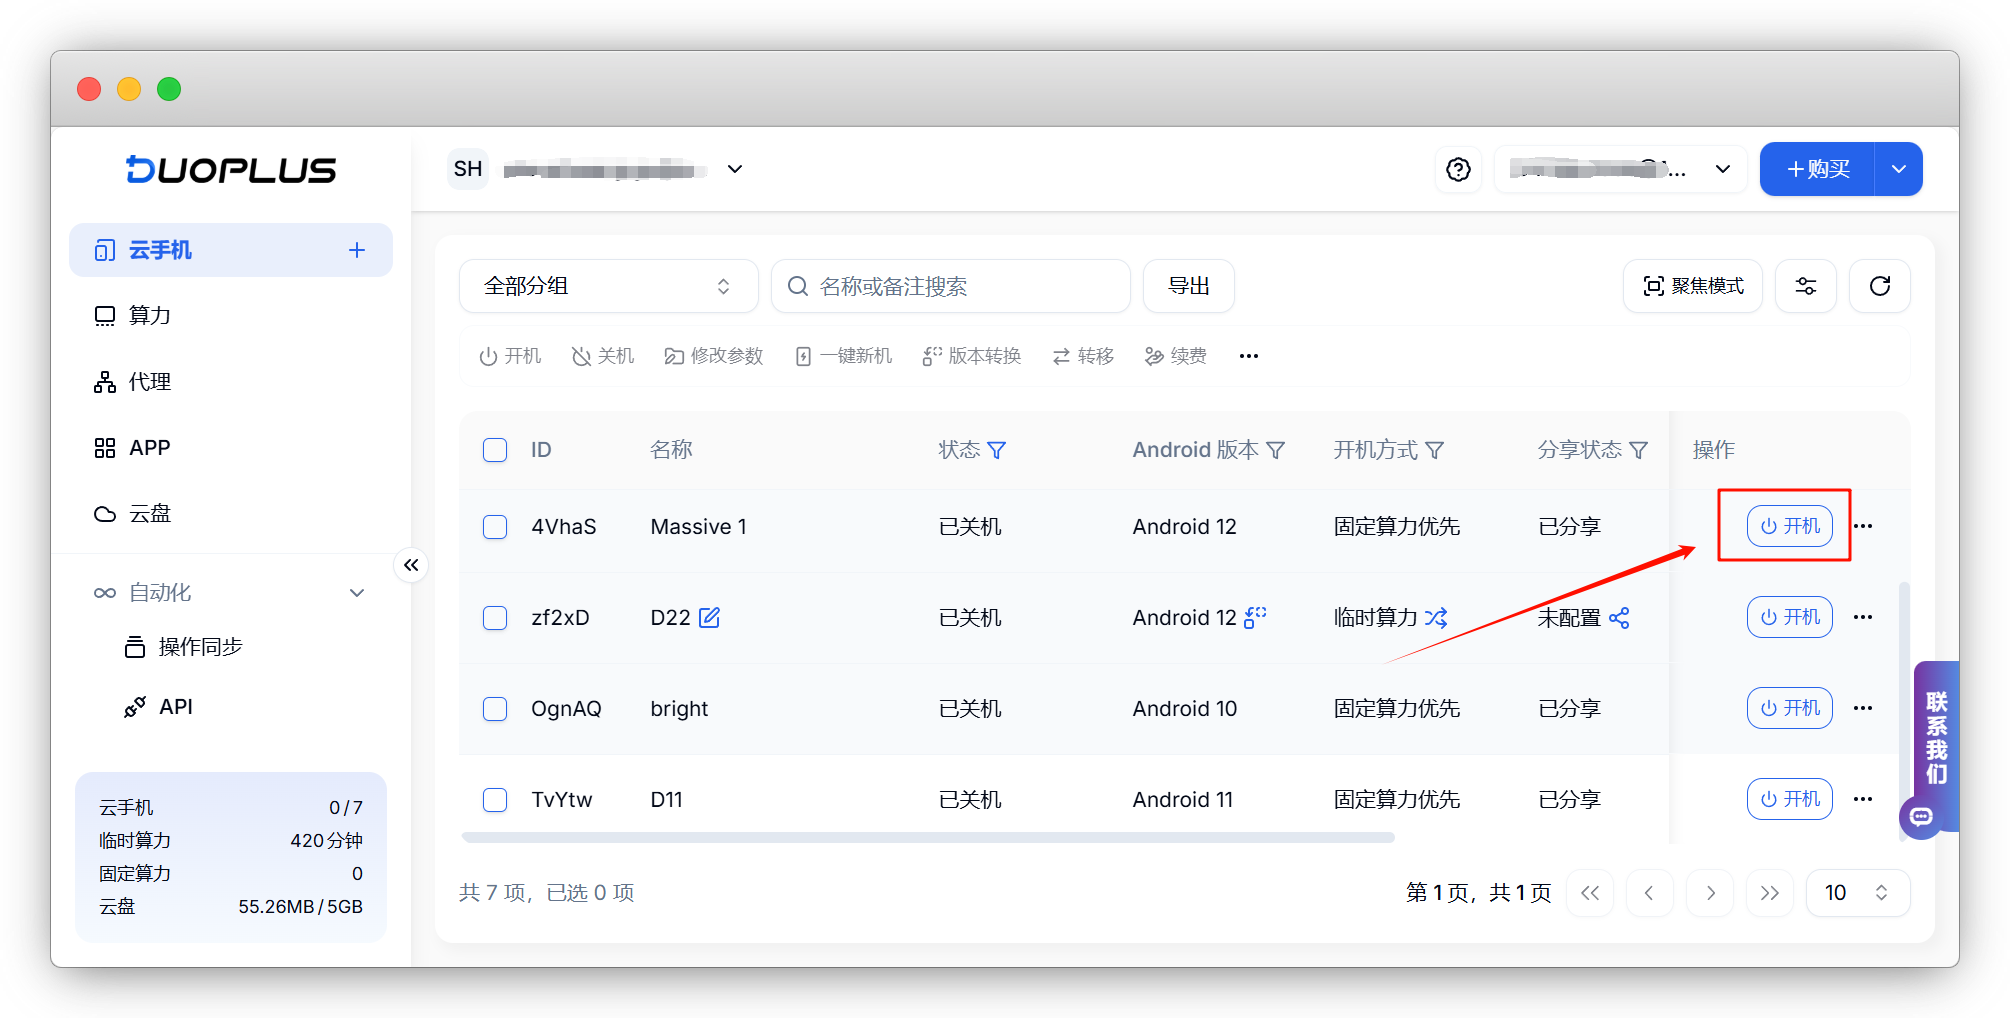This screenshot has height=1018, width=2010.
Task: Open more actions for the bright row
Action: [1862, 709]
